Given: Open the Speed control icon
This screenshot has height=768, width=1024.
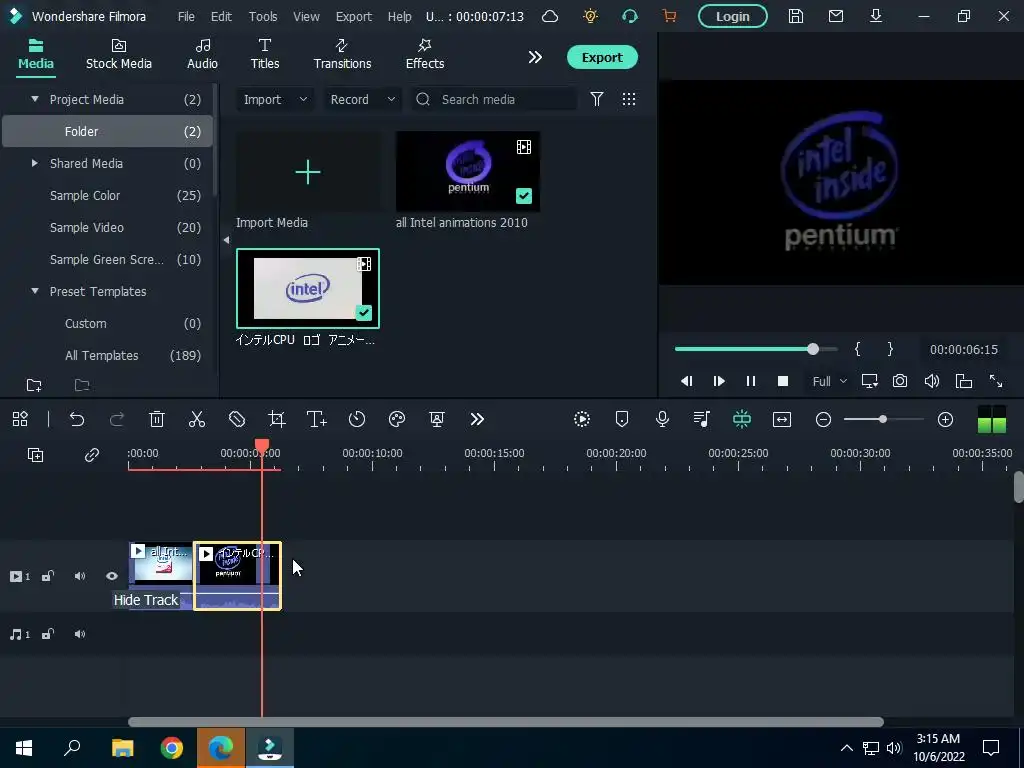Looking at the screenshot, I should coord(357,419).
